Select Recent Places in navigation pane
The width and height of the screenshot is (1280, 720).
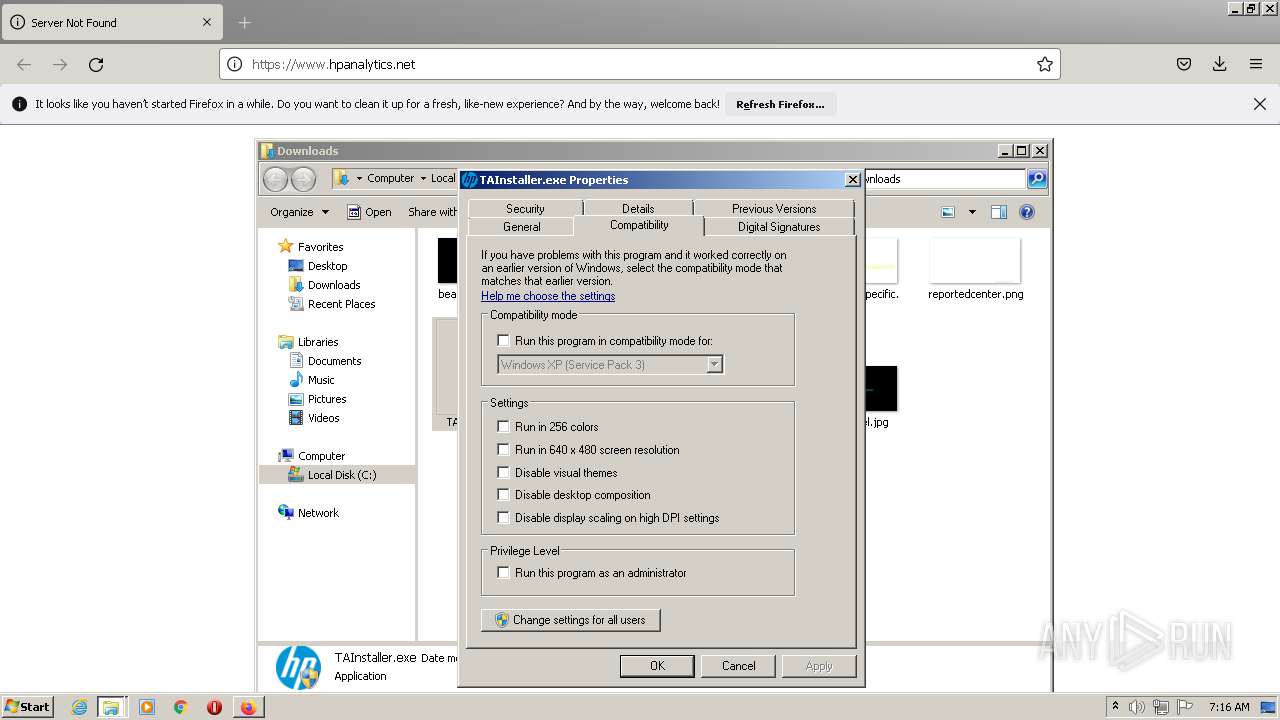(x=341, y=304)
